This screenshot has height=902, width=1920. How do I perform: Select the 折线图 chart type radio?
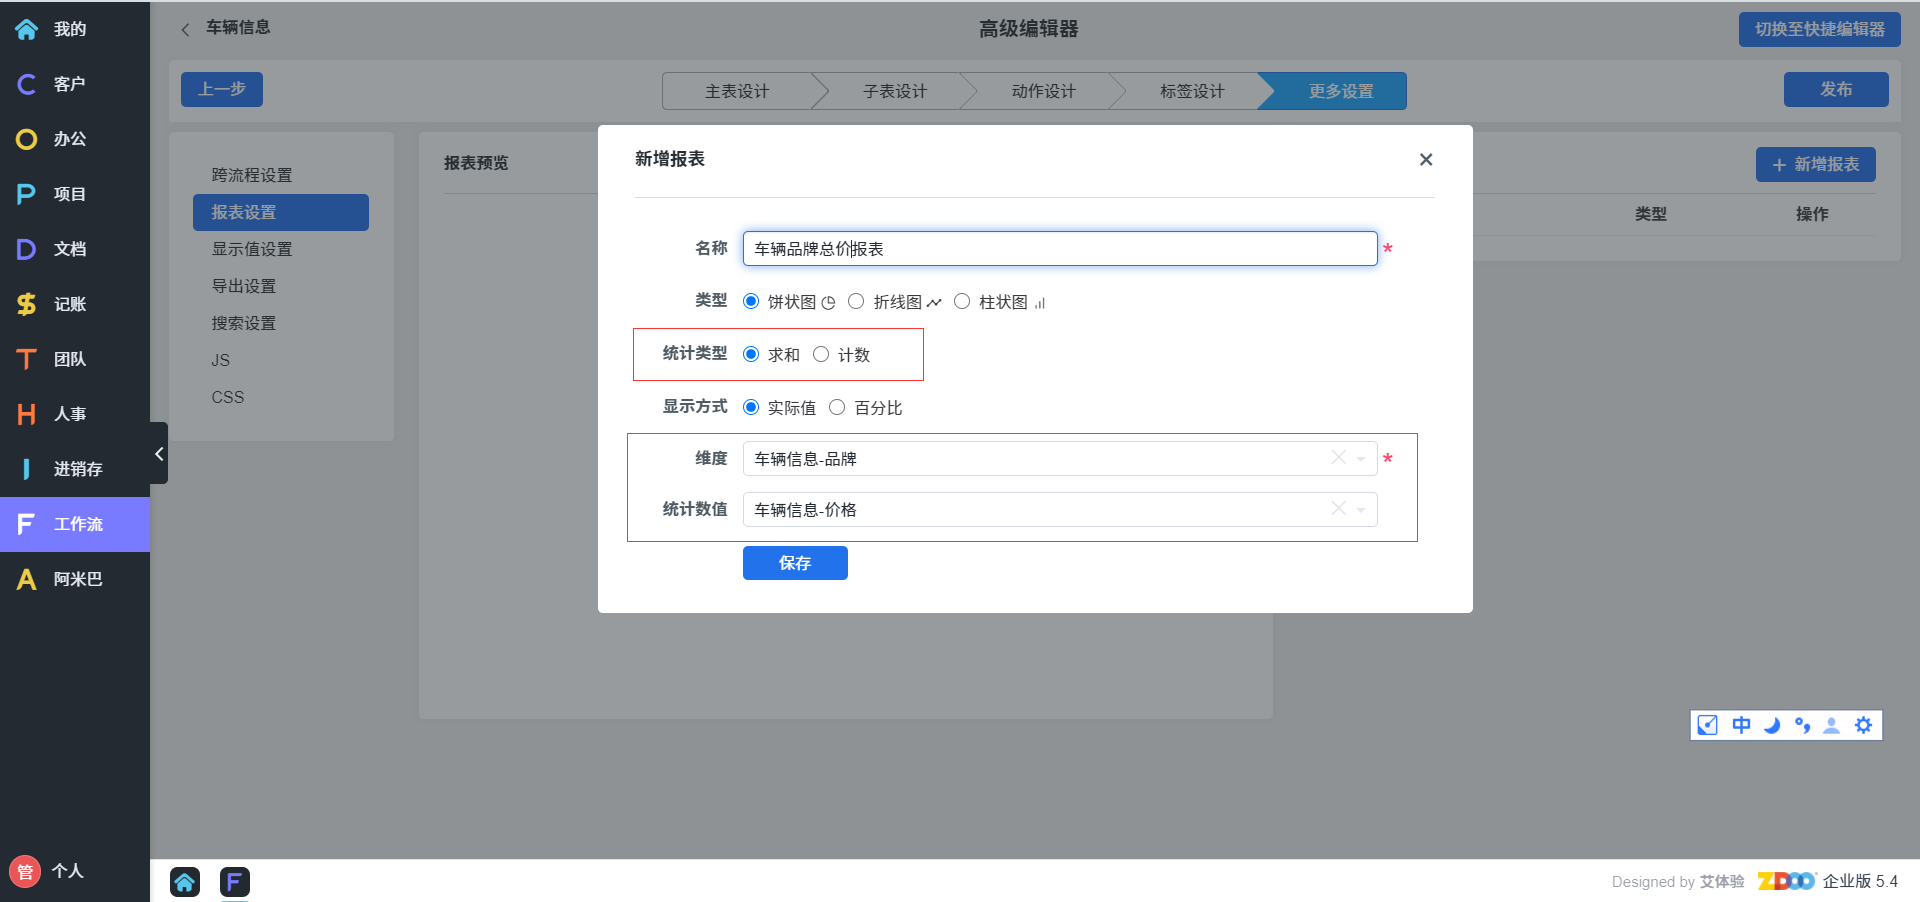(x=856, y=302)
